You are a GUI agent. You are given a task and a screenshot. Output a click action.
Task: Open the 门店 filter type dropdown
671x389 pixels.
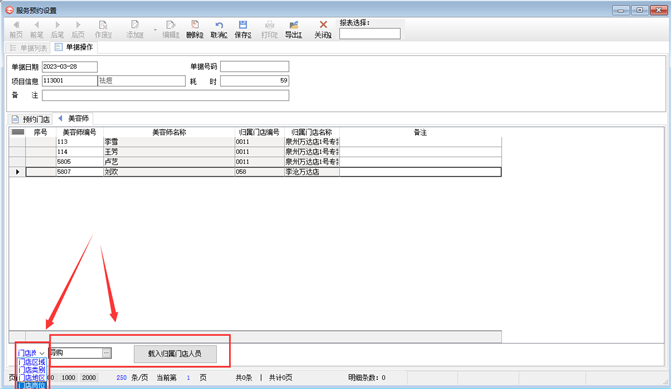point(42,353)
